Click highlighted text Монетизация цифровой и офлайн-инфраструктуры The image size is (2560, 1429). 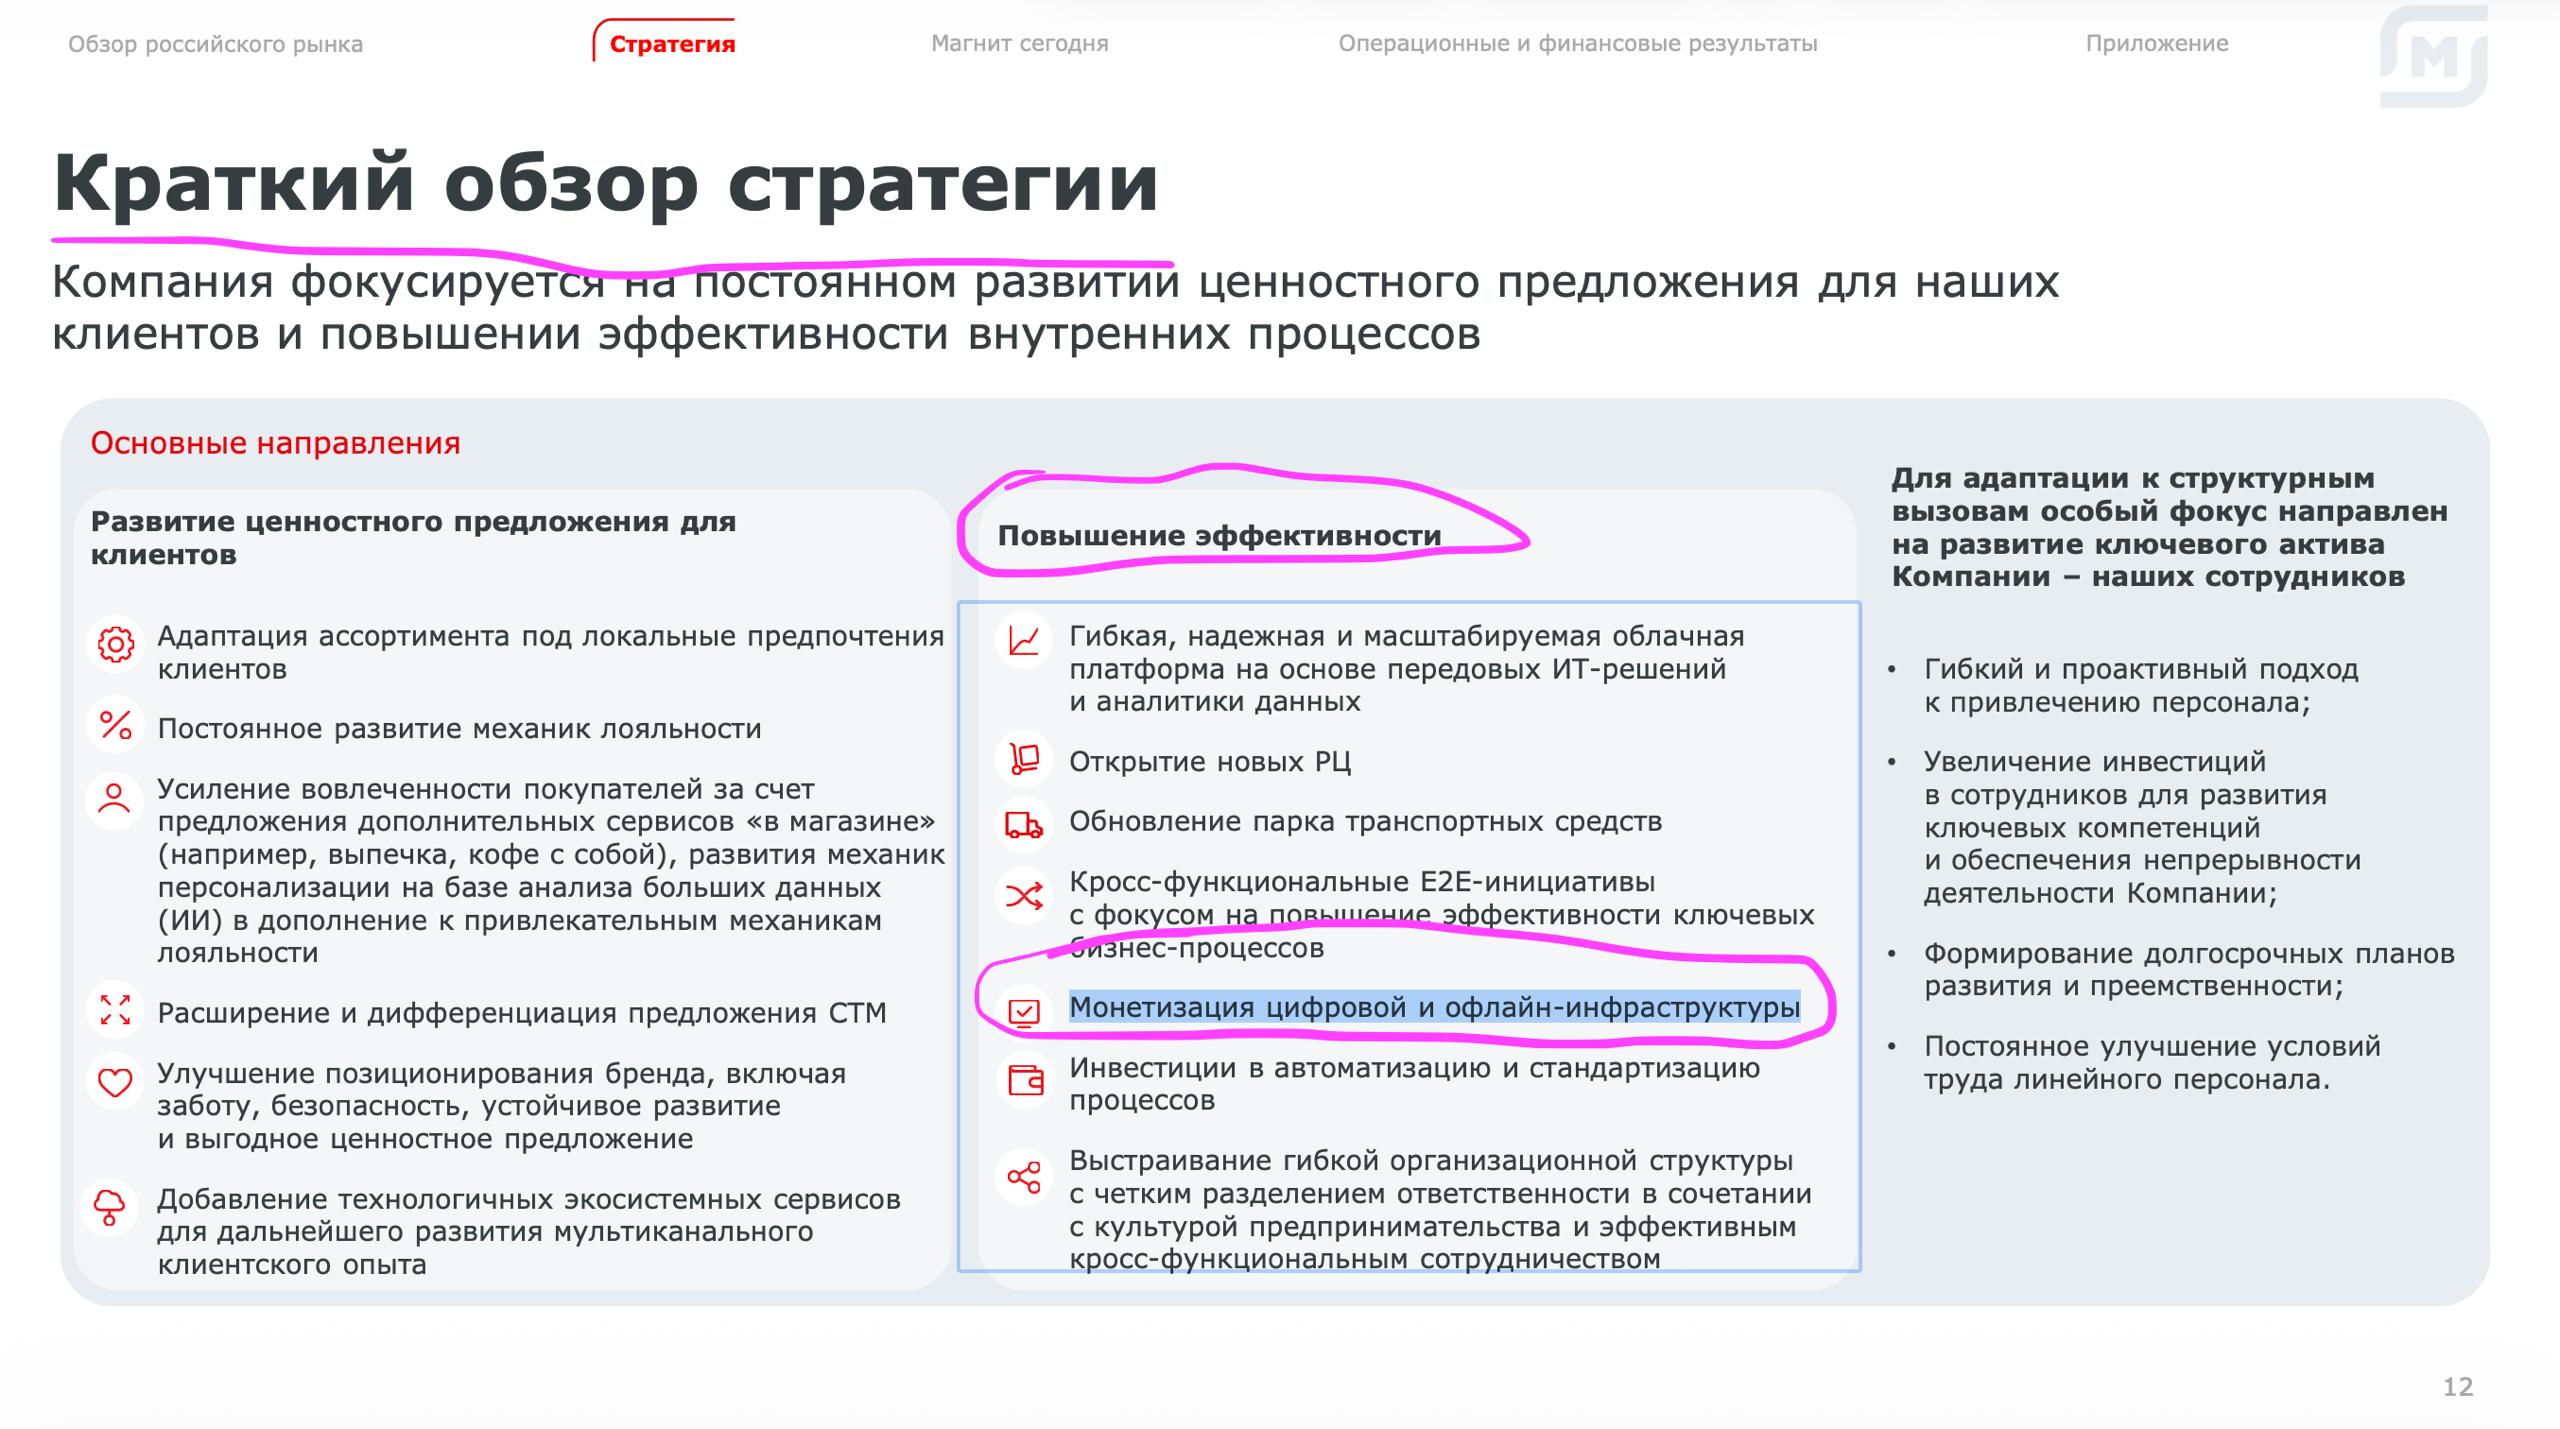click(x=1434, y=1007)
